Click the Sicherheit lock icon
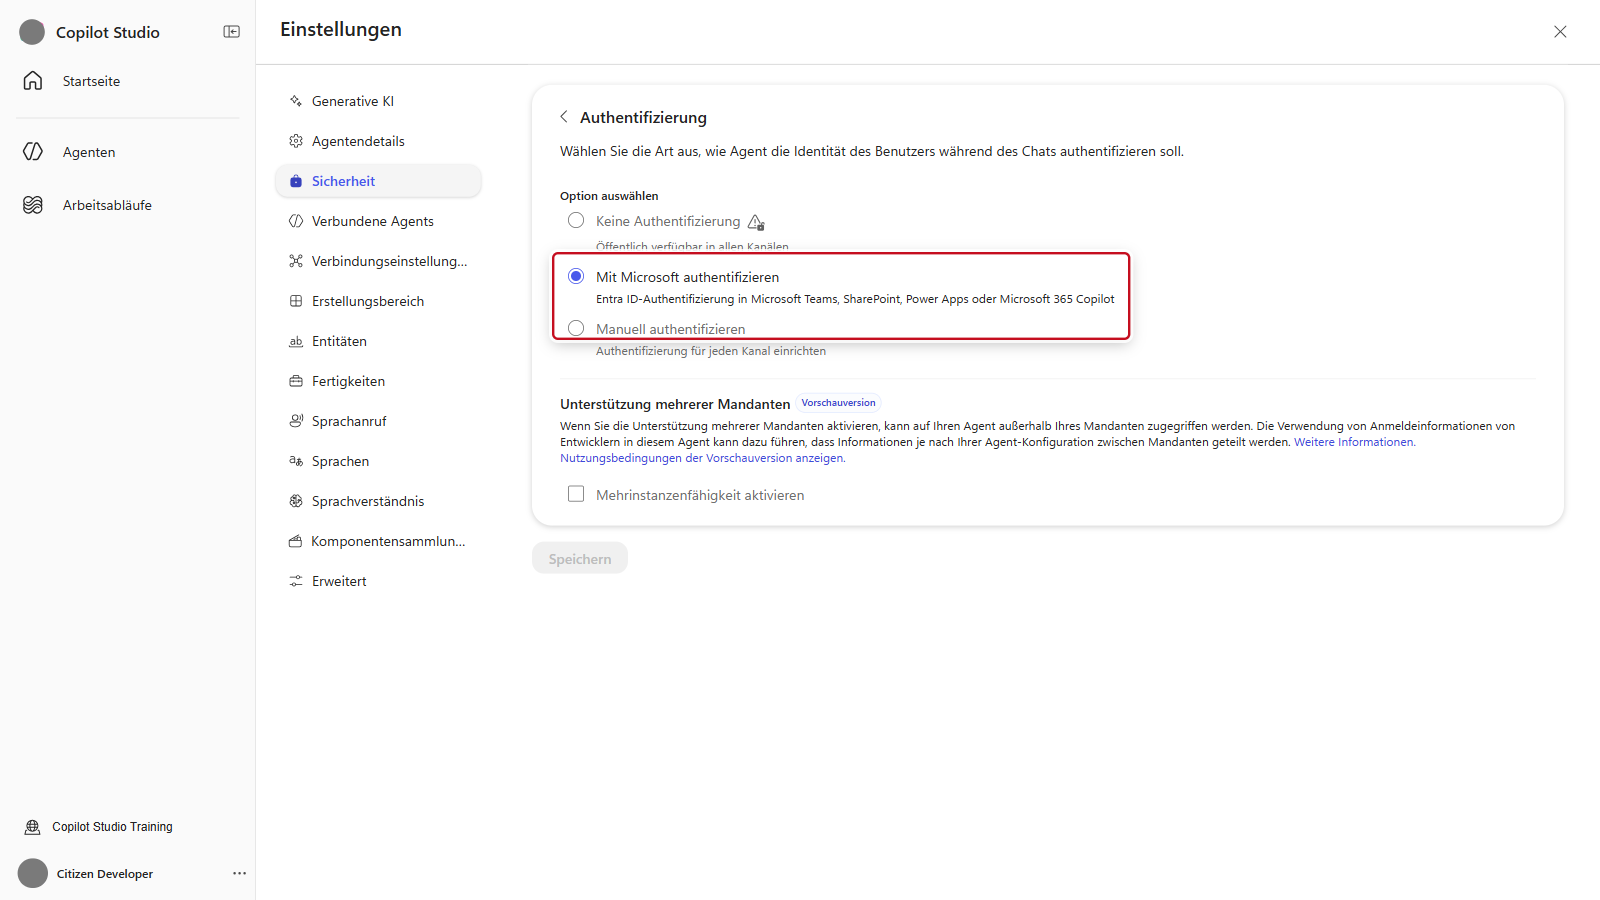 click(x=296, y=181)
